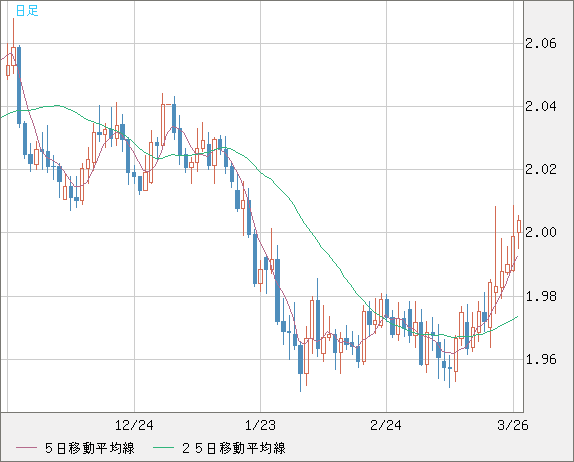This screenshot has height=462, width=574.
Task: Click the green 25-day average legend line
Action: tap(163, 448)
